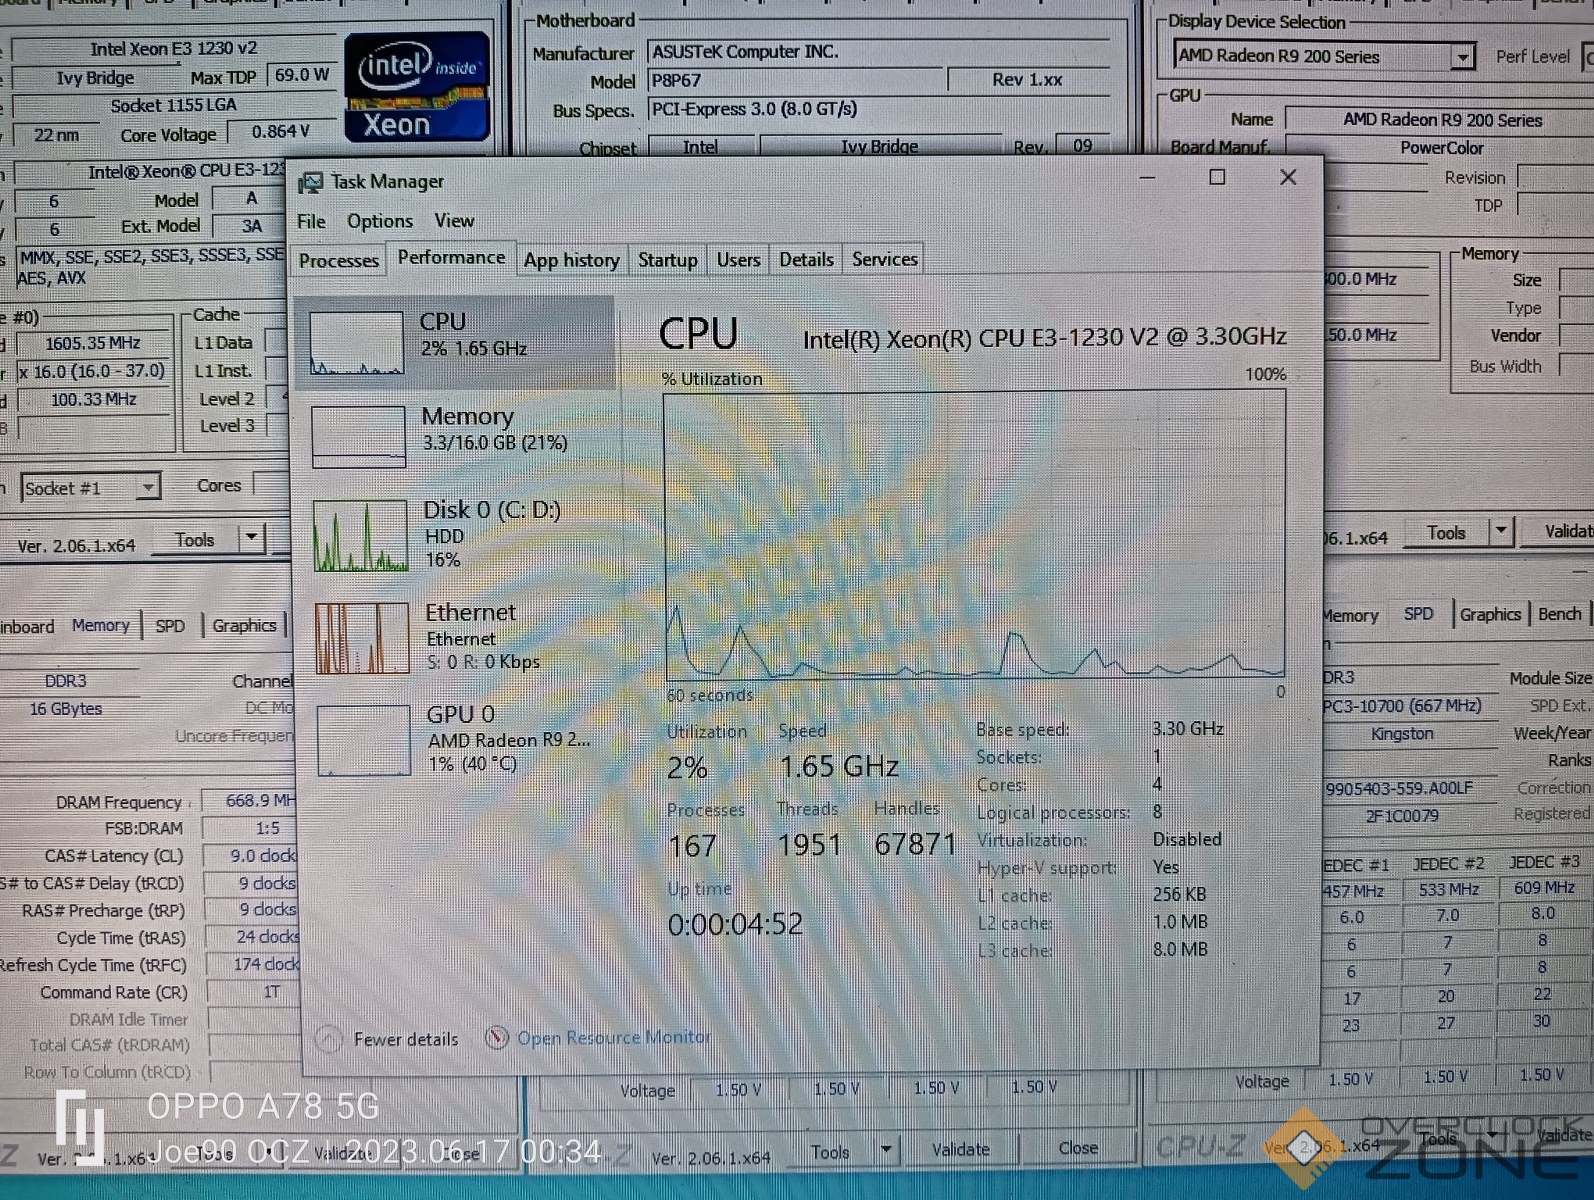This screenshot has width=1594, height=1200.
Task: Click the Intel Inside Xeon logo
Action: (x=417, y=87)
